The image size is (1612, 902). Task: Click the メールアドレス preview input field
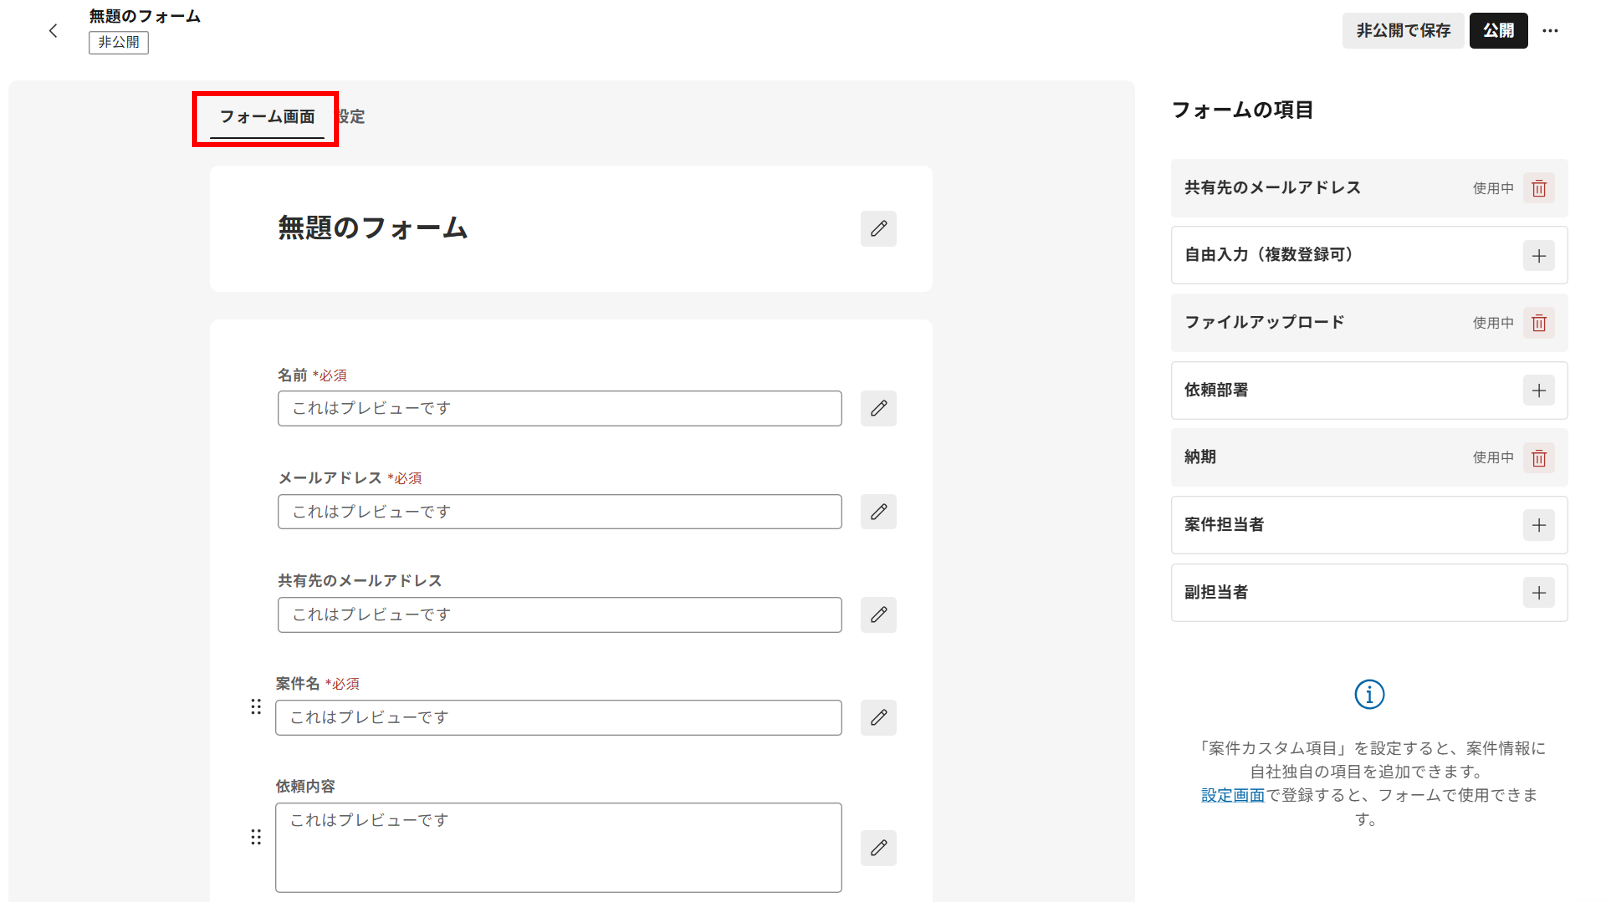[x=560, y=512]
